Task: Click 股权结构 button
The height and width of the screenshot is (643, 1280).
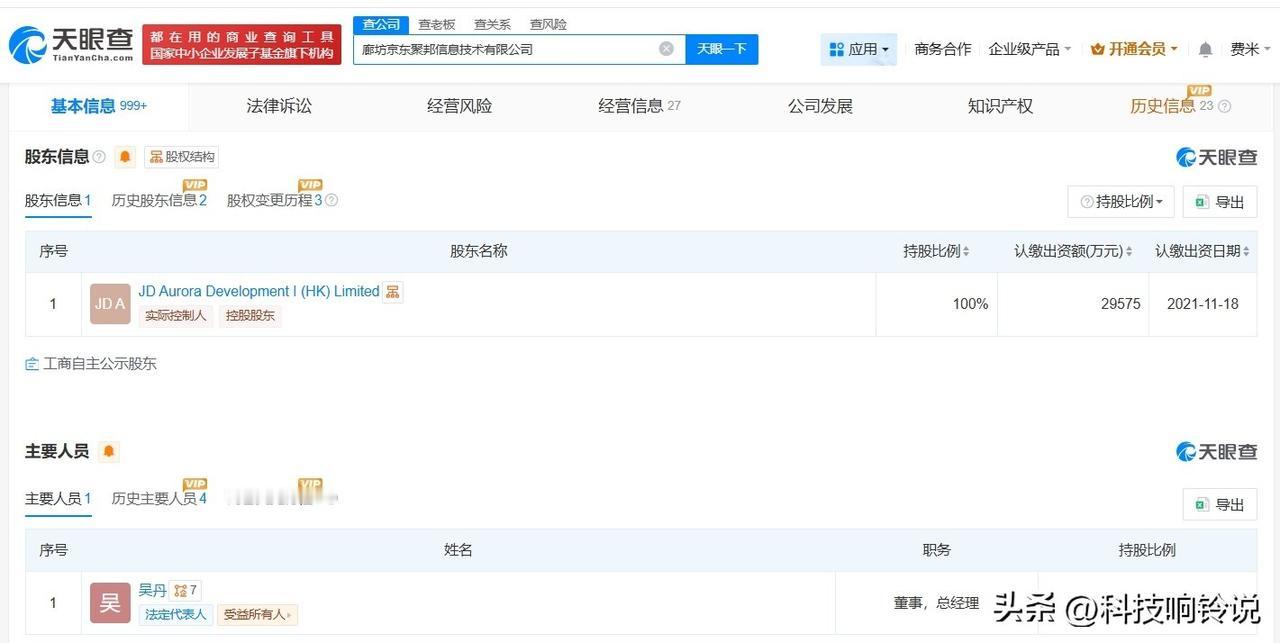Action: (182, 157)
